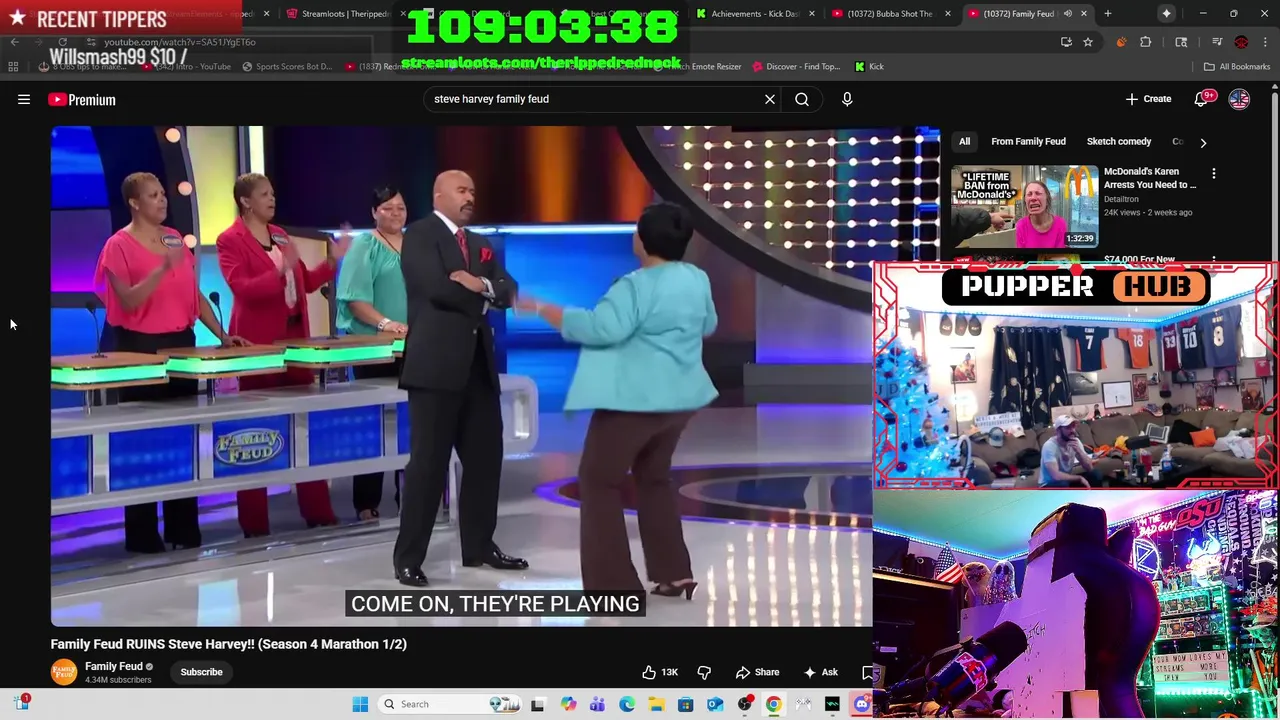
Task: Open the Sports Scores Bot bookmark
Action: click(x=287, y=67)
